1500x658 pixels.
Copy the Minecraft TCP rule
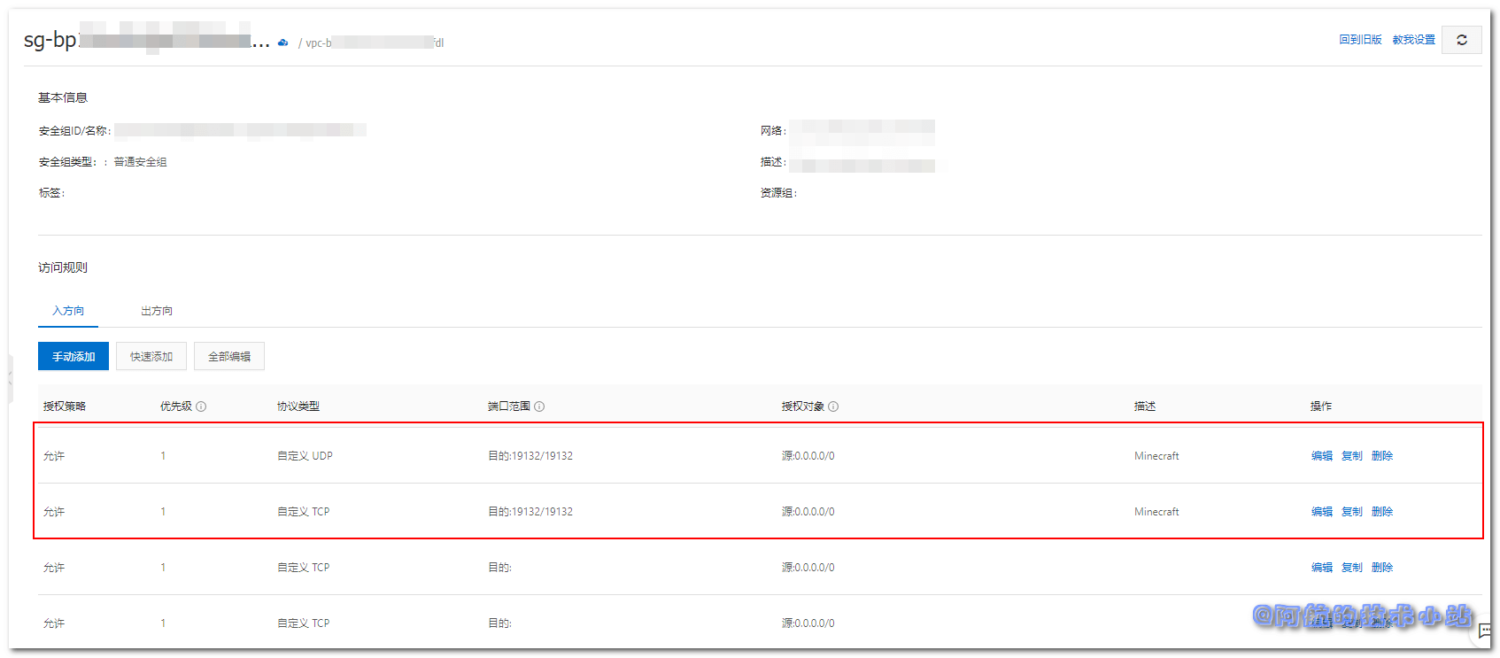[x=1351, y=511]
